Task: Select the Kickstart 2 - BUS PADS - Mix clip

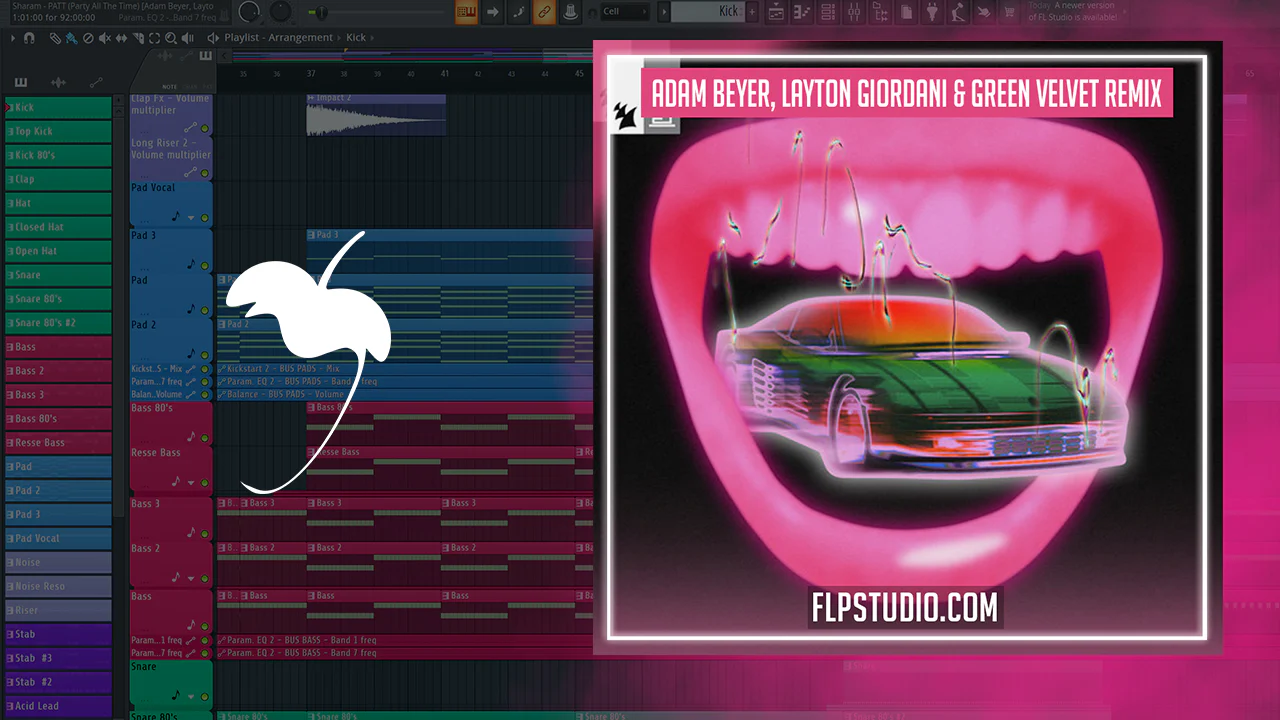Action: 405,369
